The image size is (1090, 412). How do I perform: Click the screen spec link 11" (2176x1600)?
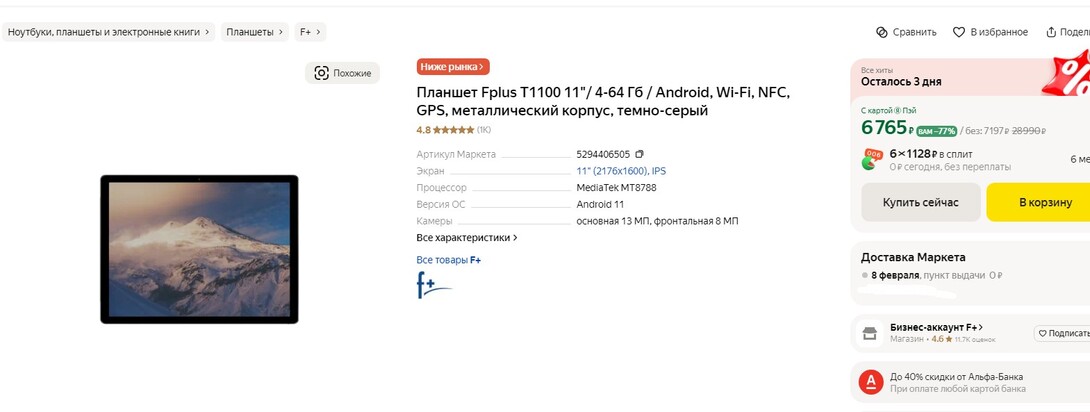(612, 171)
